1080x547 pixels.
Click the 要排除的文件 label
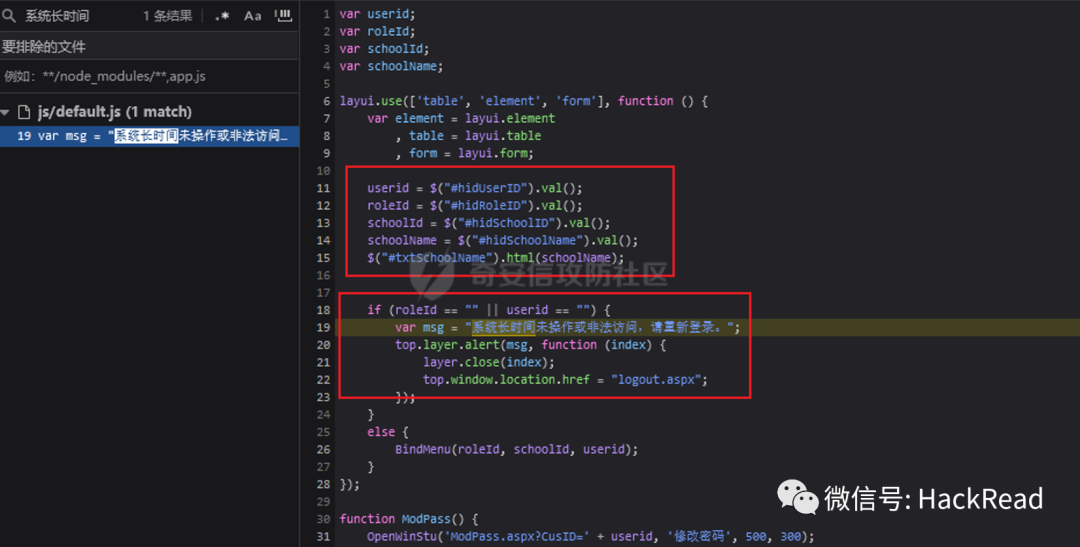[43, 47]
